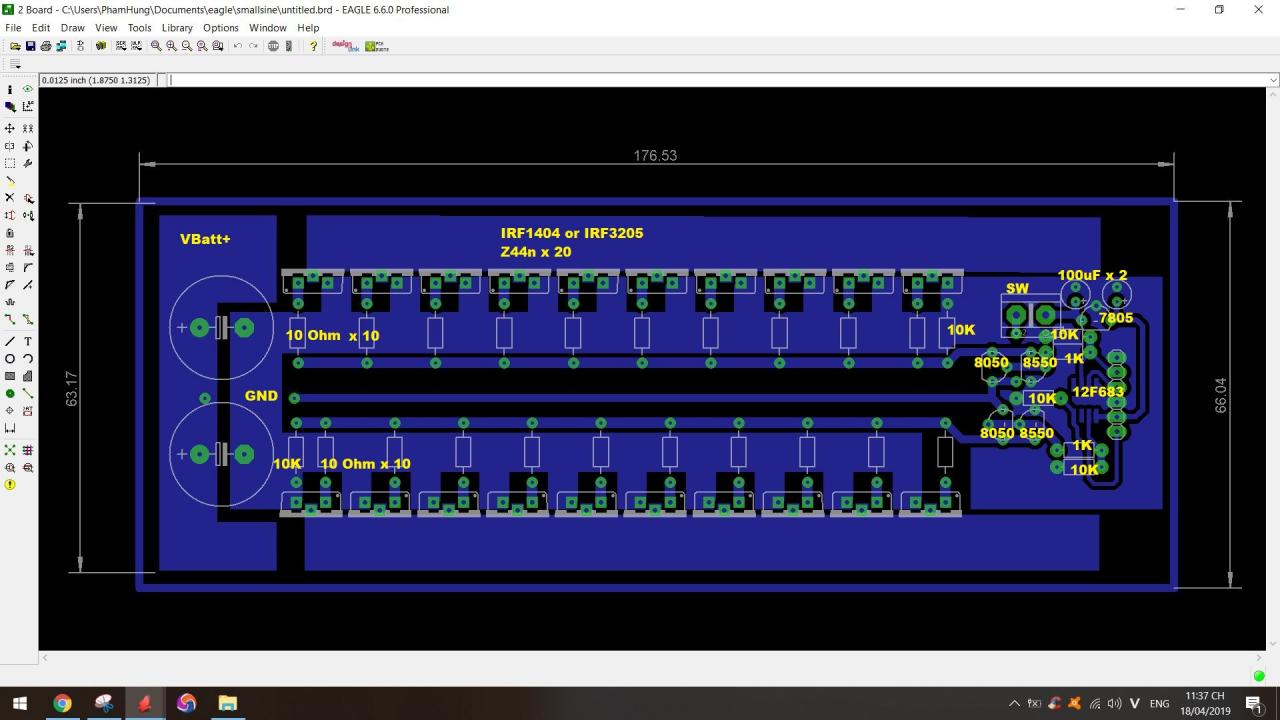This screenshot has width=1280, height=720.
Task: Click the Zoom to fit icon
Action: coord(156,46)
